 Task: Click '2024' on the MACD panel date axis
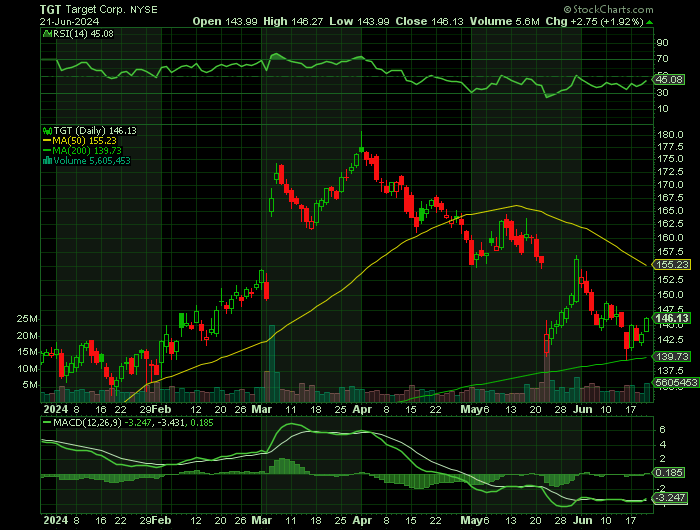[x=56, y=520]
